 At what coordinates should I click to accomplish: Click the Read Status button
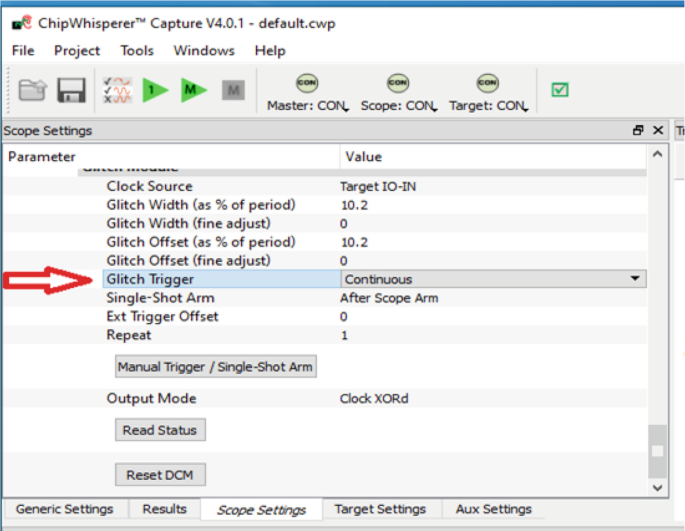(x=160, y=430)
